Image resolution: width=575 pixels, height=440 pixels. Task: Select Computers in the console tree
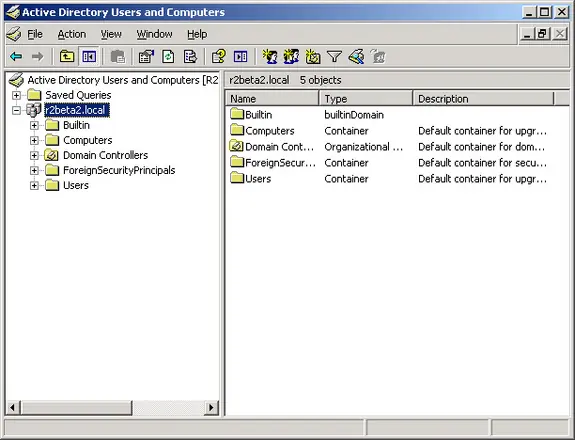tap(88, 140)
